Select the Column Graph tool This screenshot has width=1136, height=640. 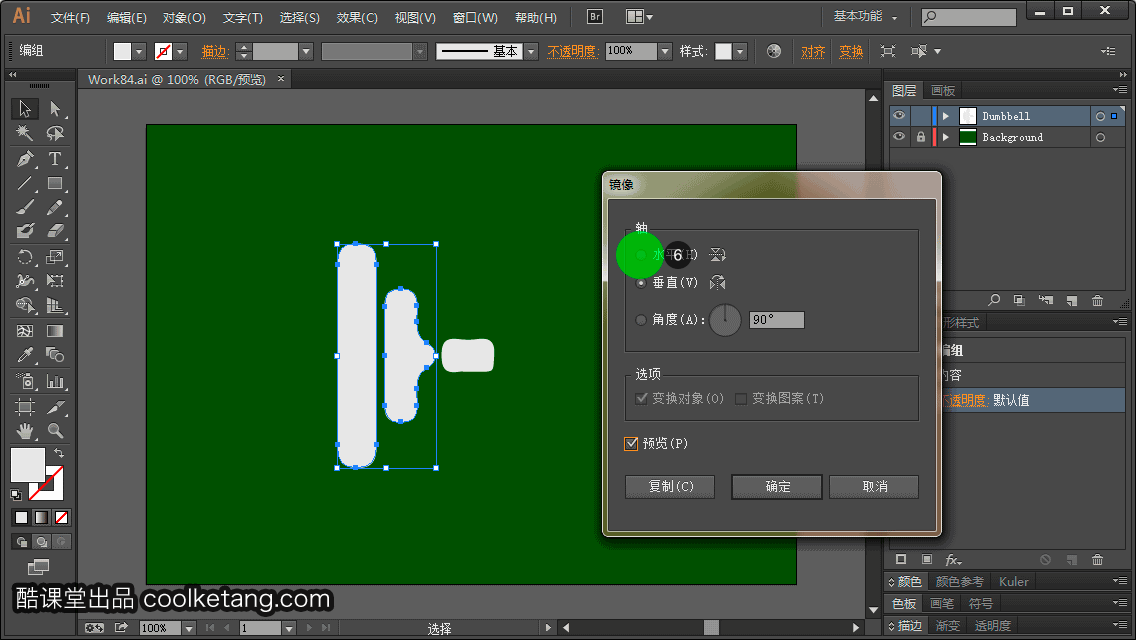(55, 381)
